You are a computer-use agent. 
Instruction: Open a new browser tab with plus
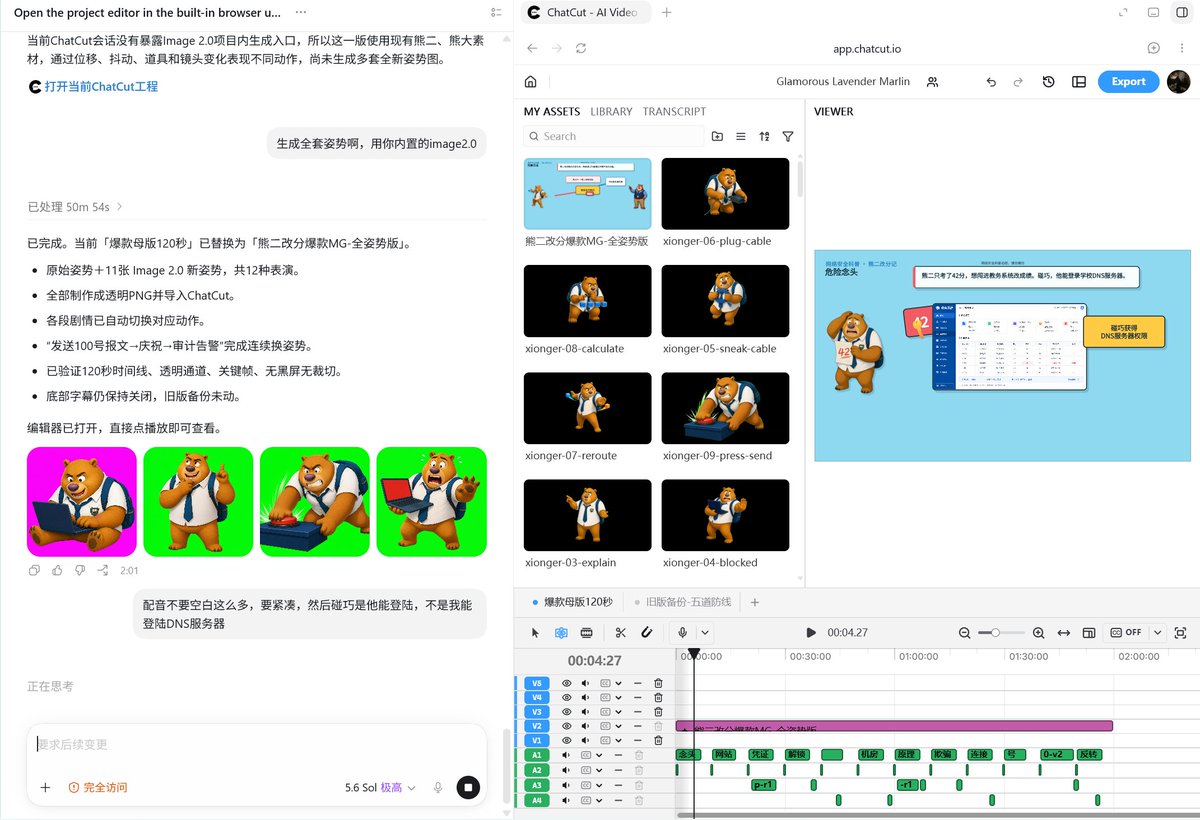(x=667, y=13)
